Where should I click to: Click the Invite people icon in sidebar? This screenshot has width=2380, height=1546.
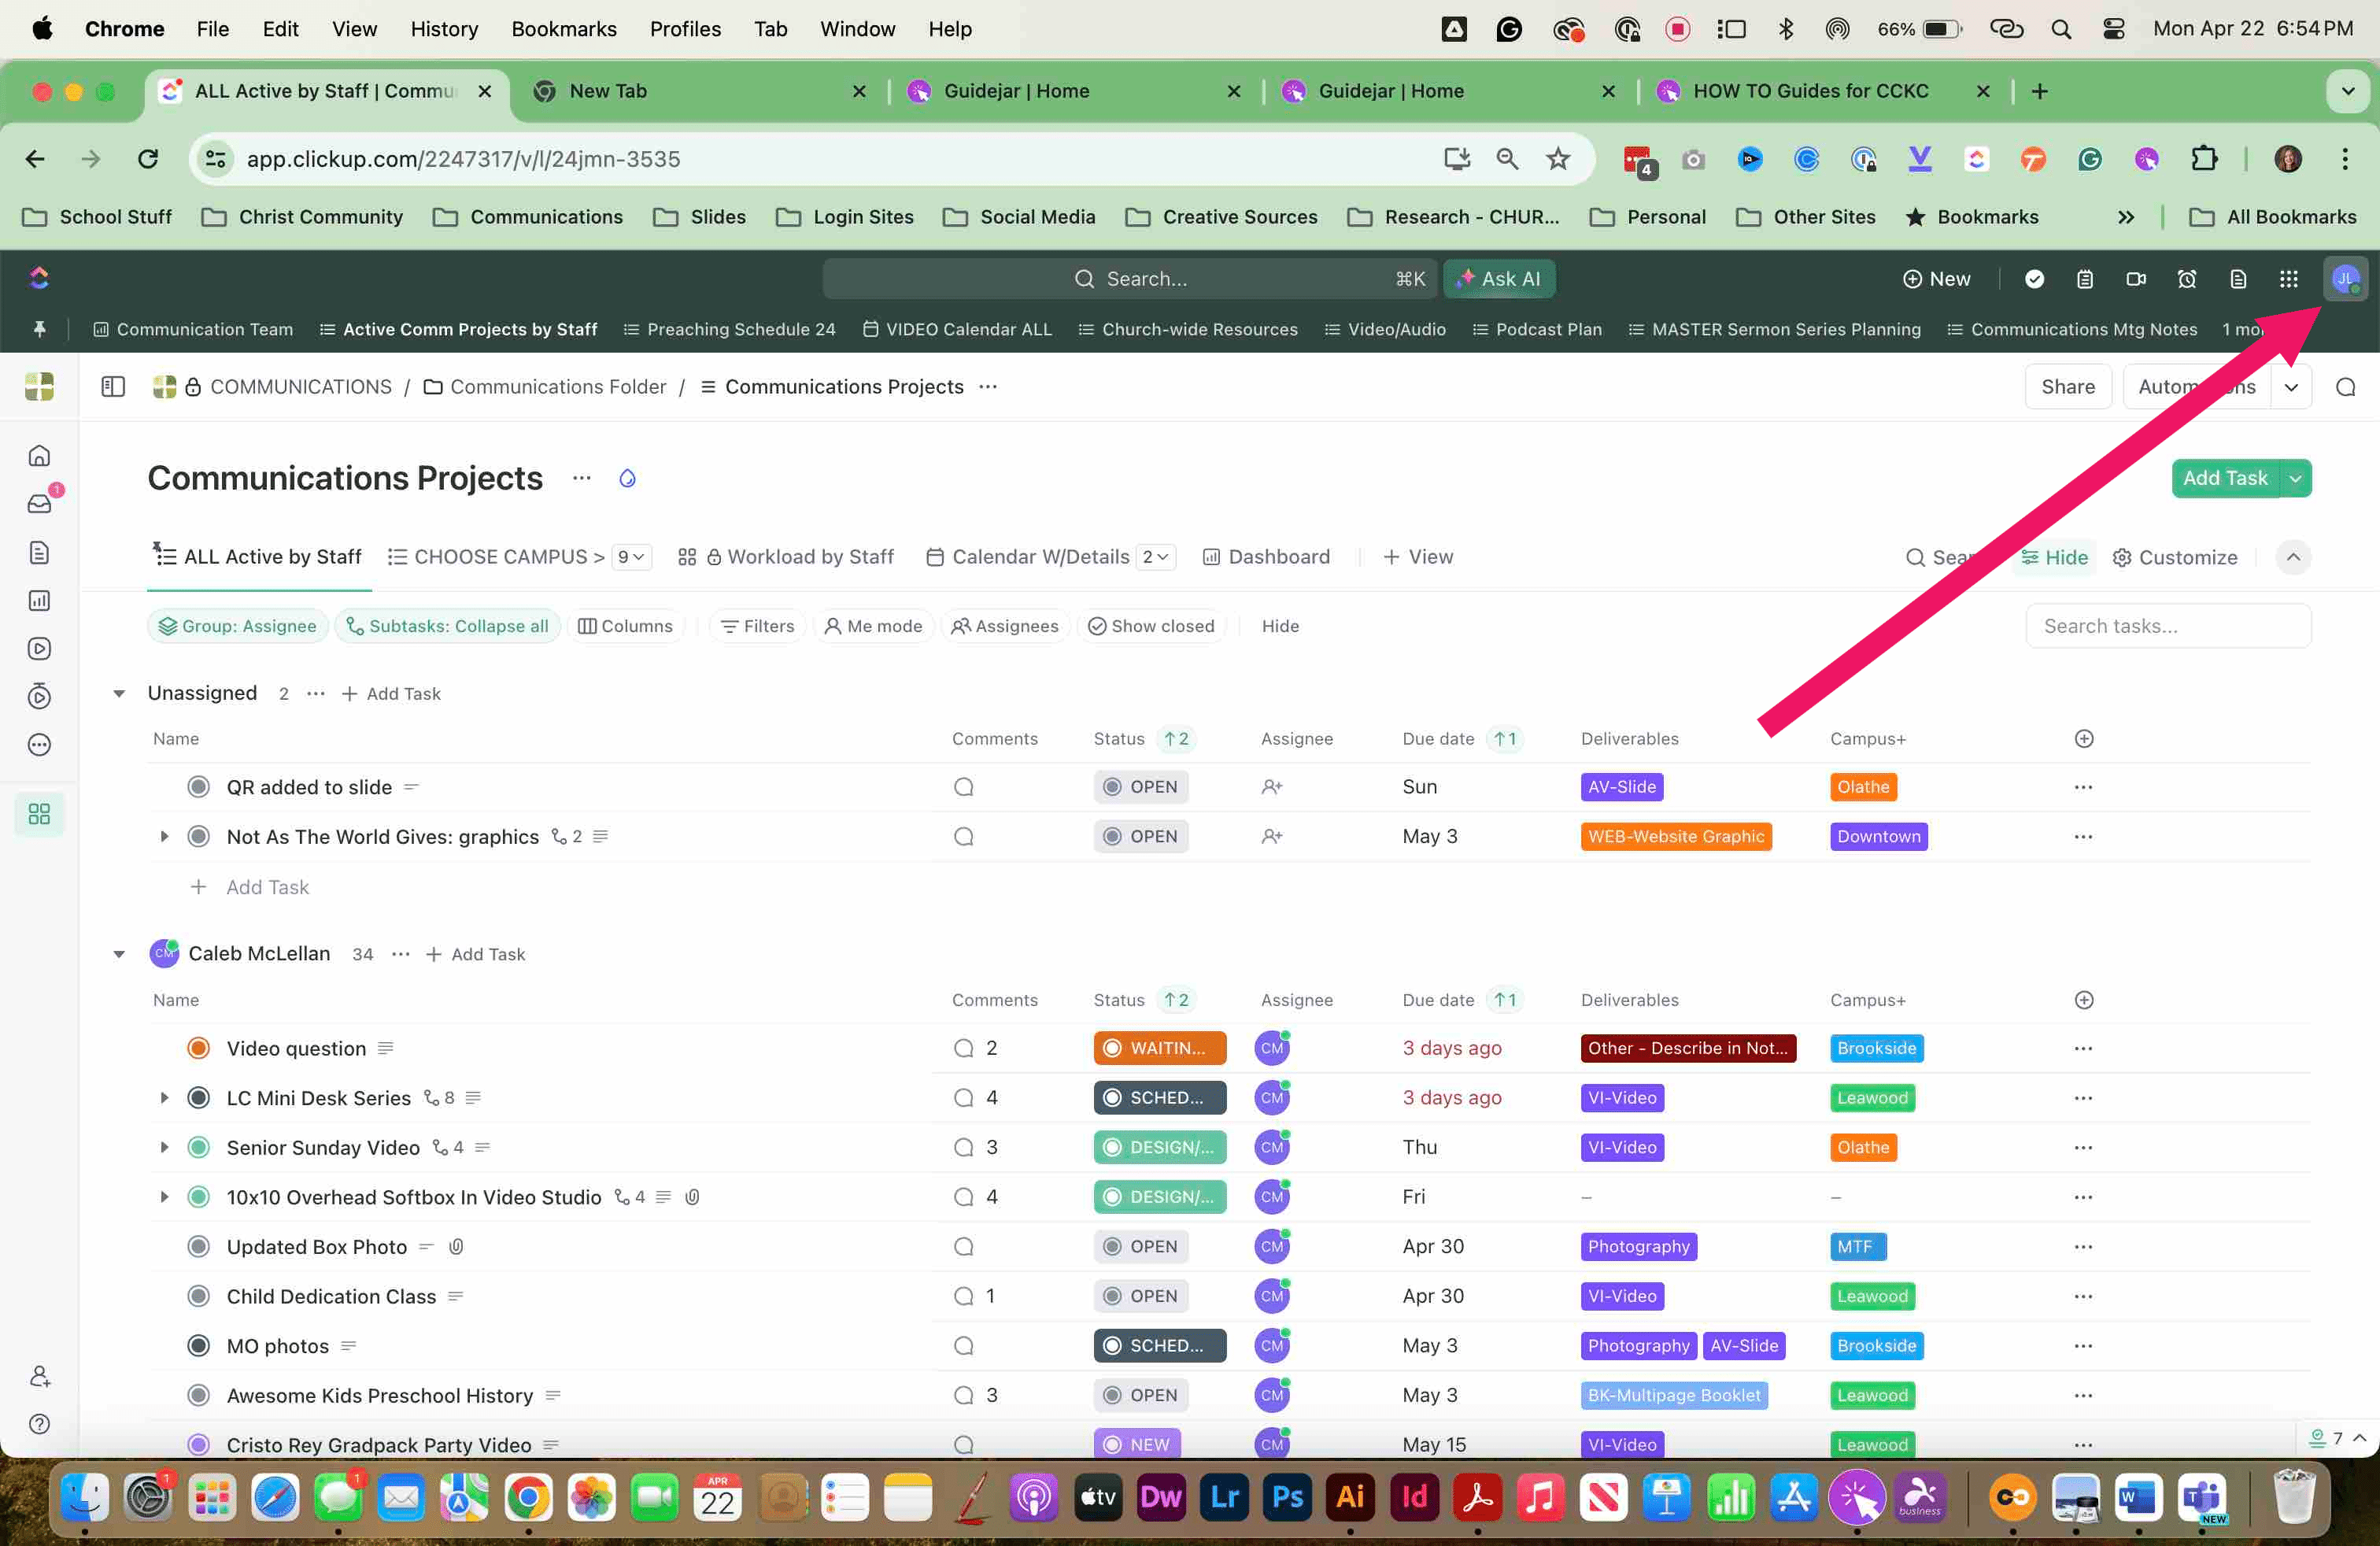39,1376
